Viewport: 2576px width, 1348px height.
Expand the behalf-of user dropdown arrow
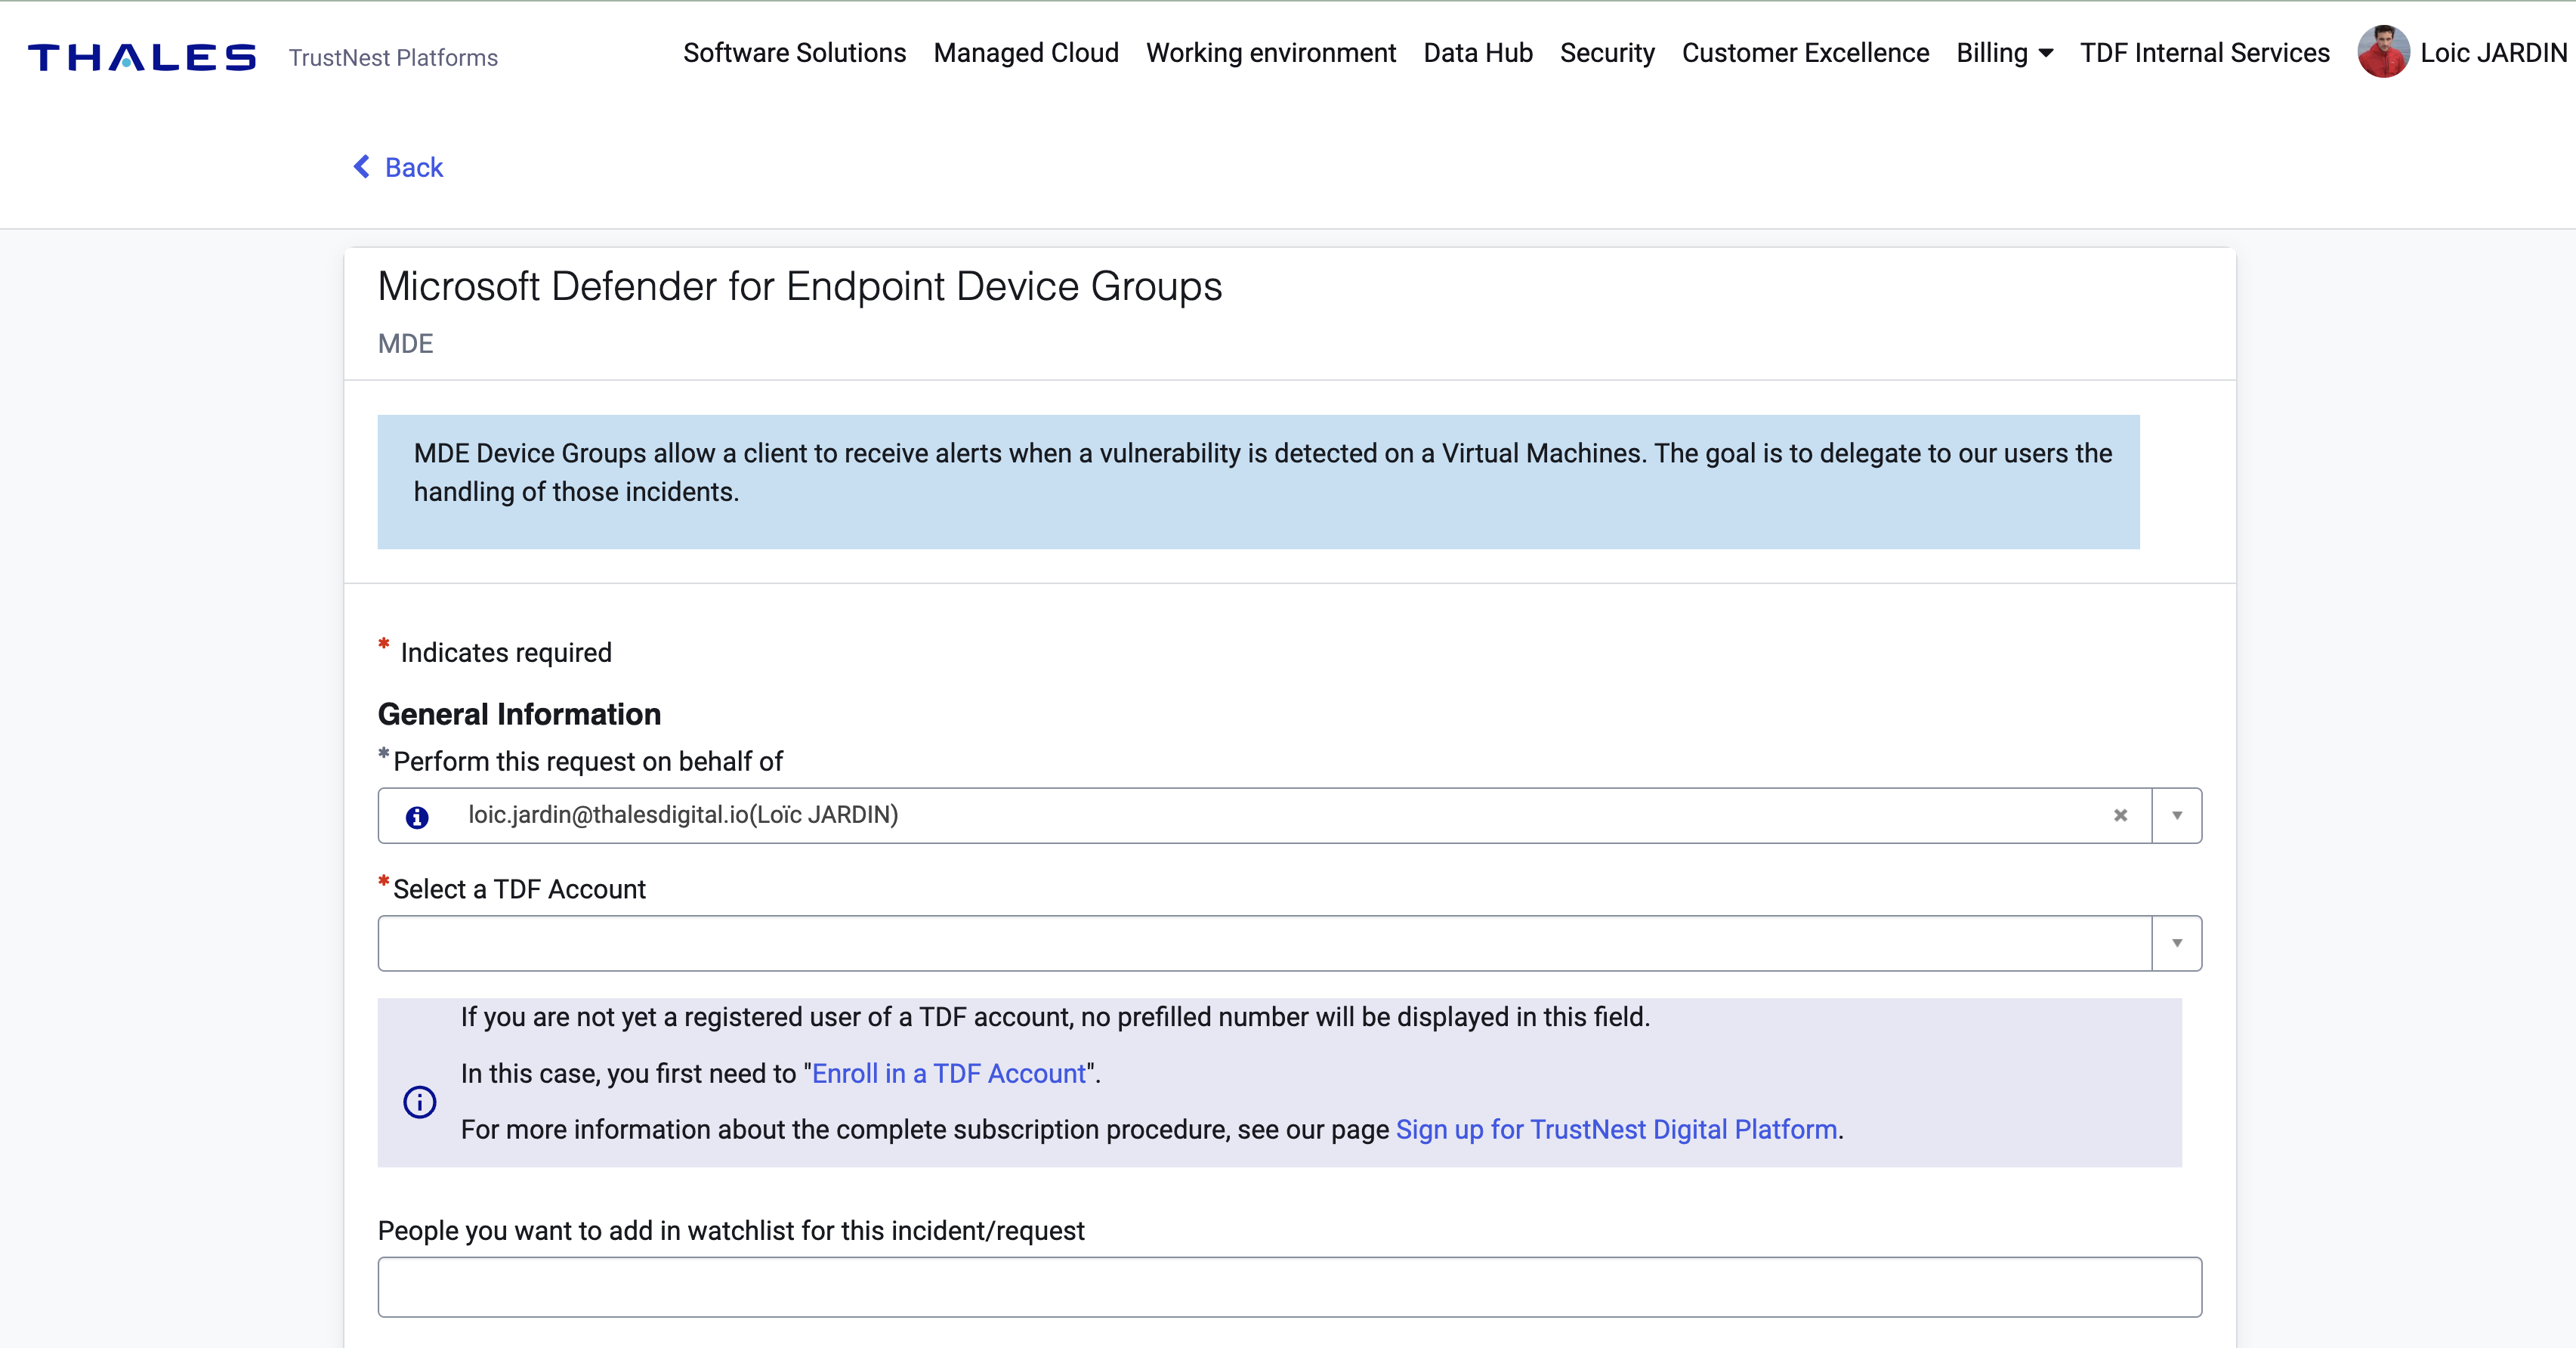(x=2177, y=815)
